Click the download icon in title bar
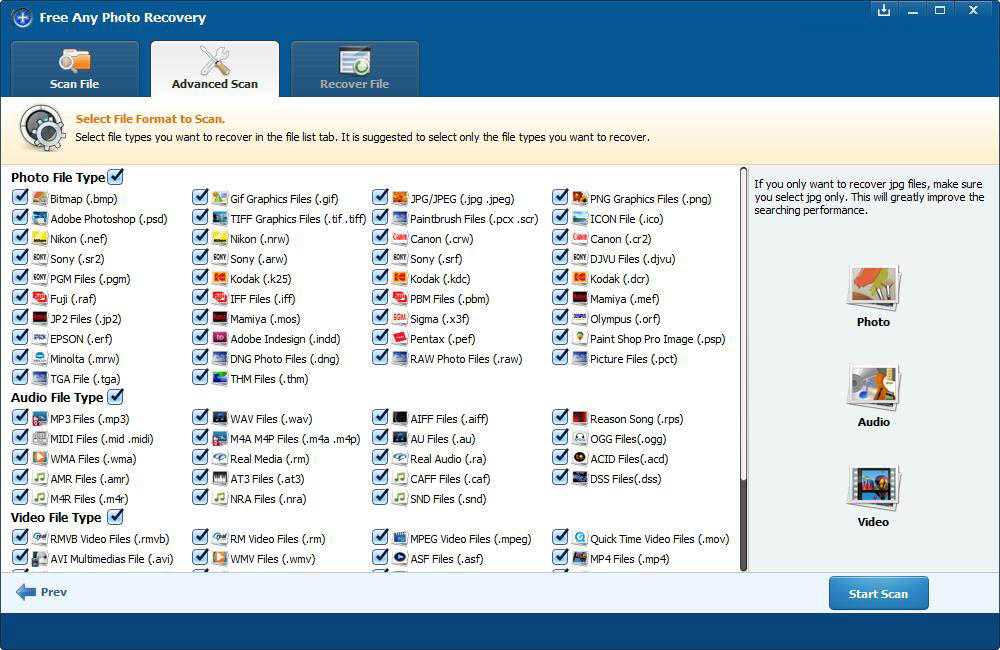Screen dimensions: 1000x650 click(x=883, y=10)
